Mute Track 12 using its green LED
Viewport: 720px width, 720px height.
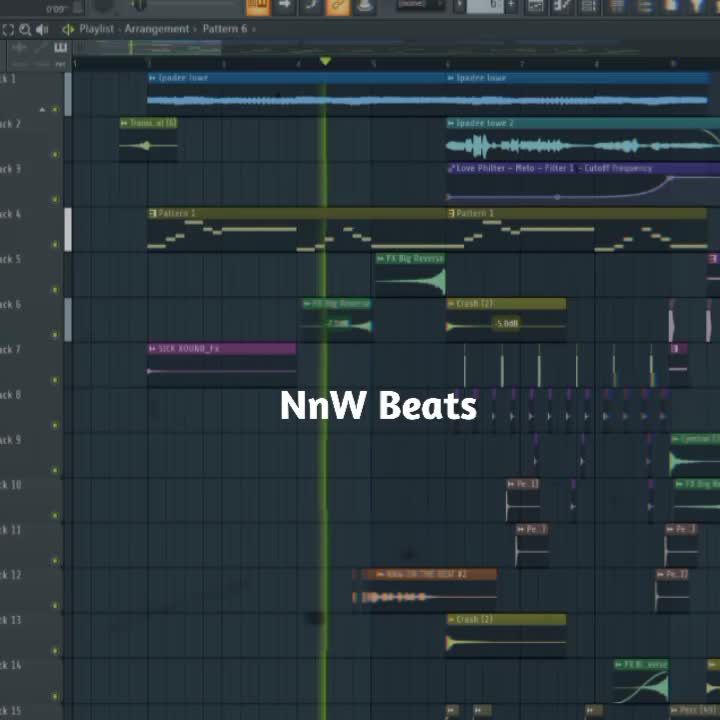coord(55,606)
